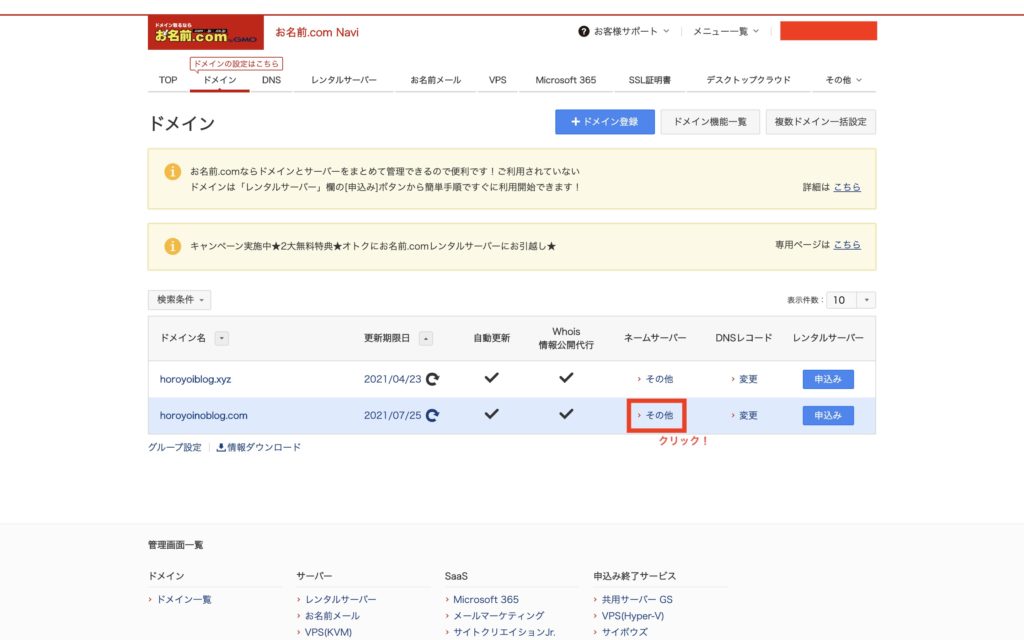Toggle 自動更新 checkmark for horoyoiblog.xyz

tap(492, 377)
